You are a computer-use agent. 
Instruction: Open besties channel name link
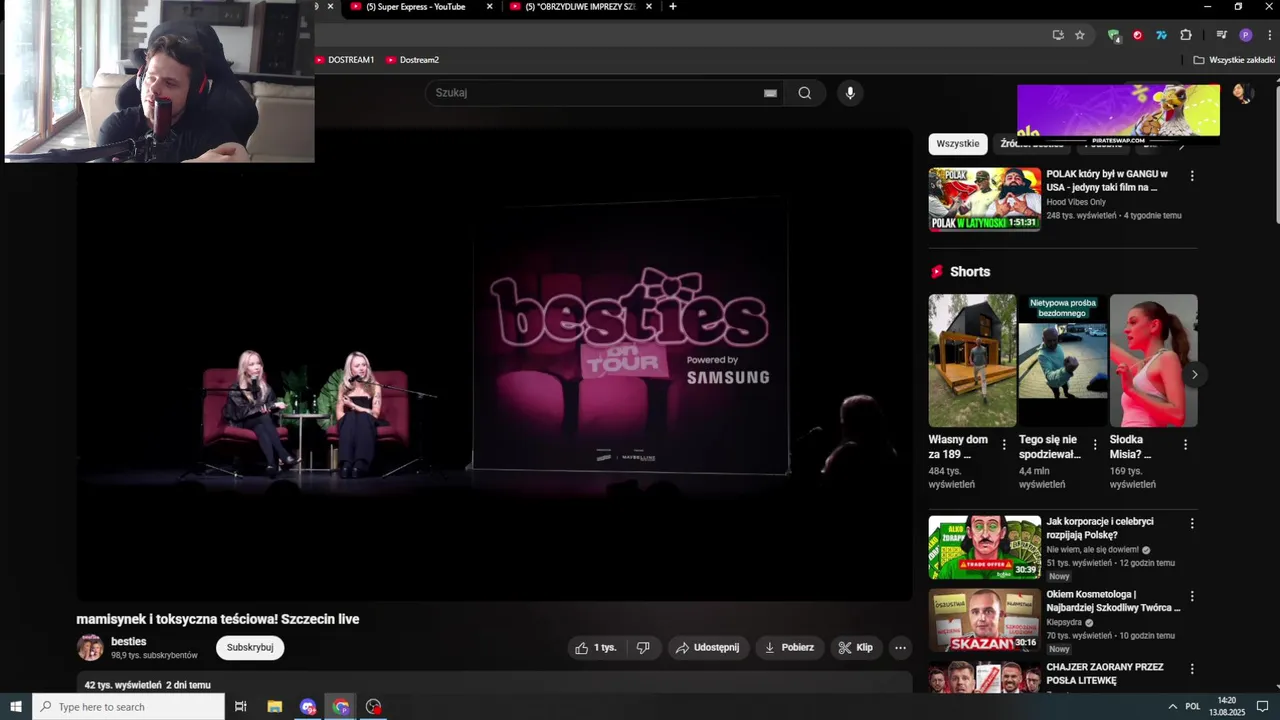(129, 641)
